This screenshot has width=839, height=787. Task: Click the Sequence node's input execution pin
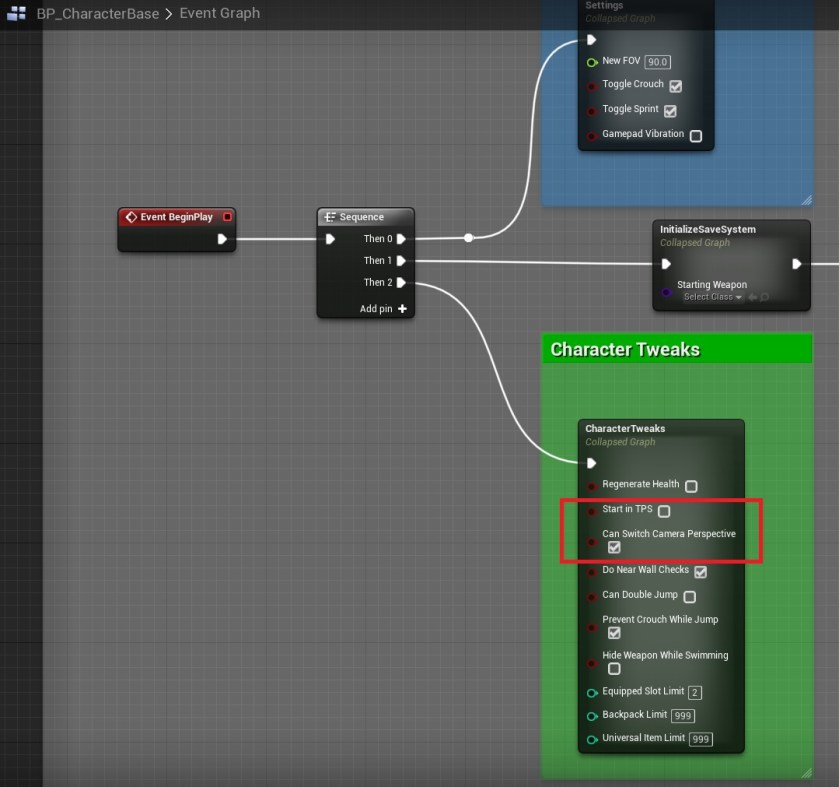tap(330, 238)
